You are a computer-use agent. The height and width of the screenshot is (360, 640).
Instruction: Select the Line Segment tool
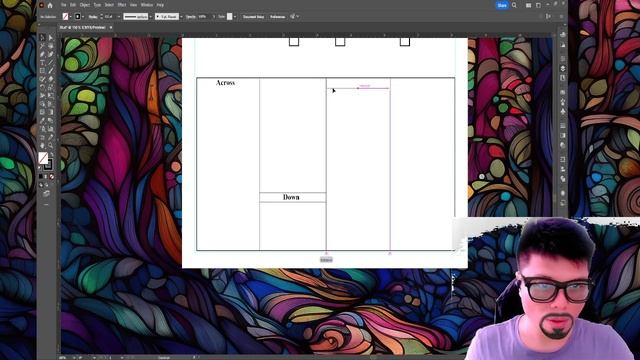[x=51, y=62]
